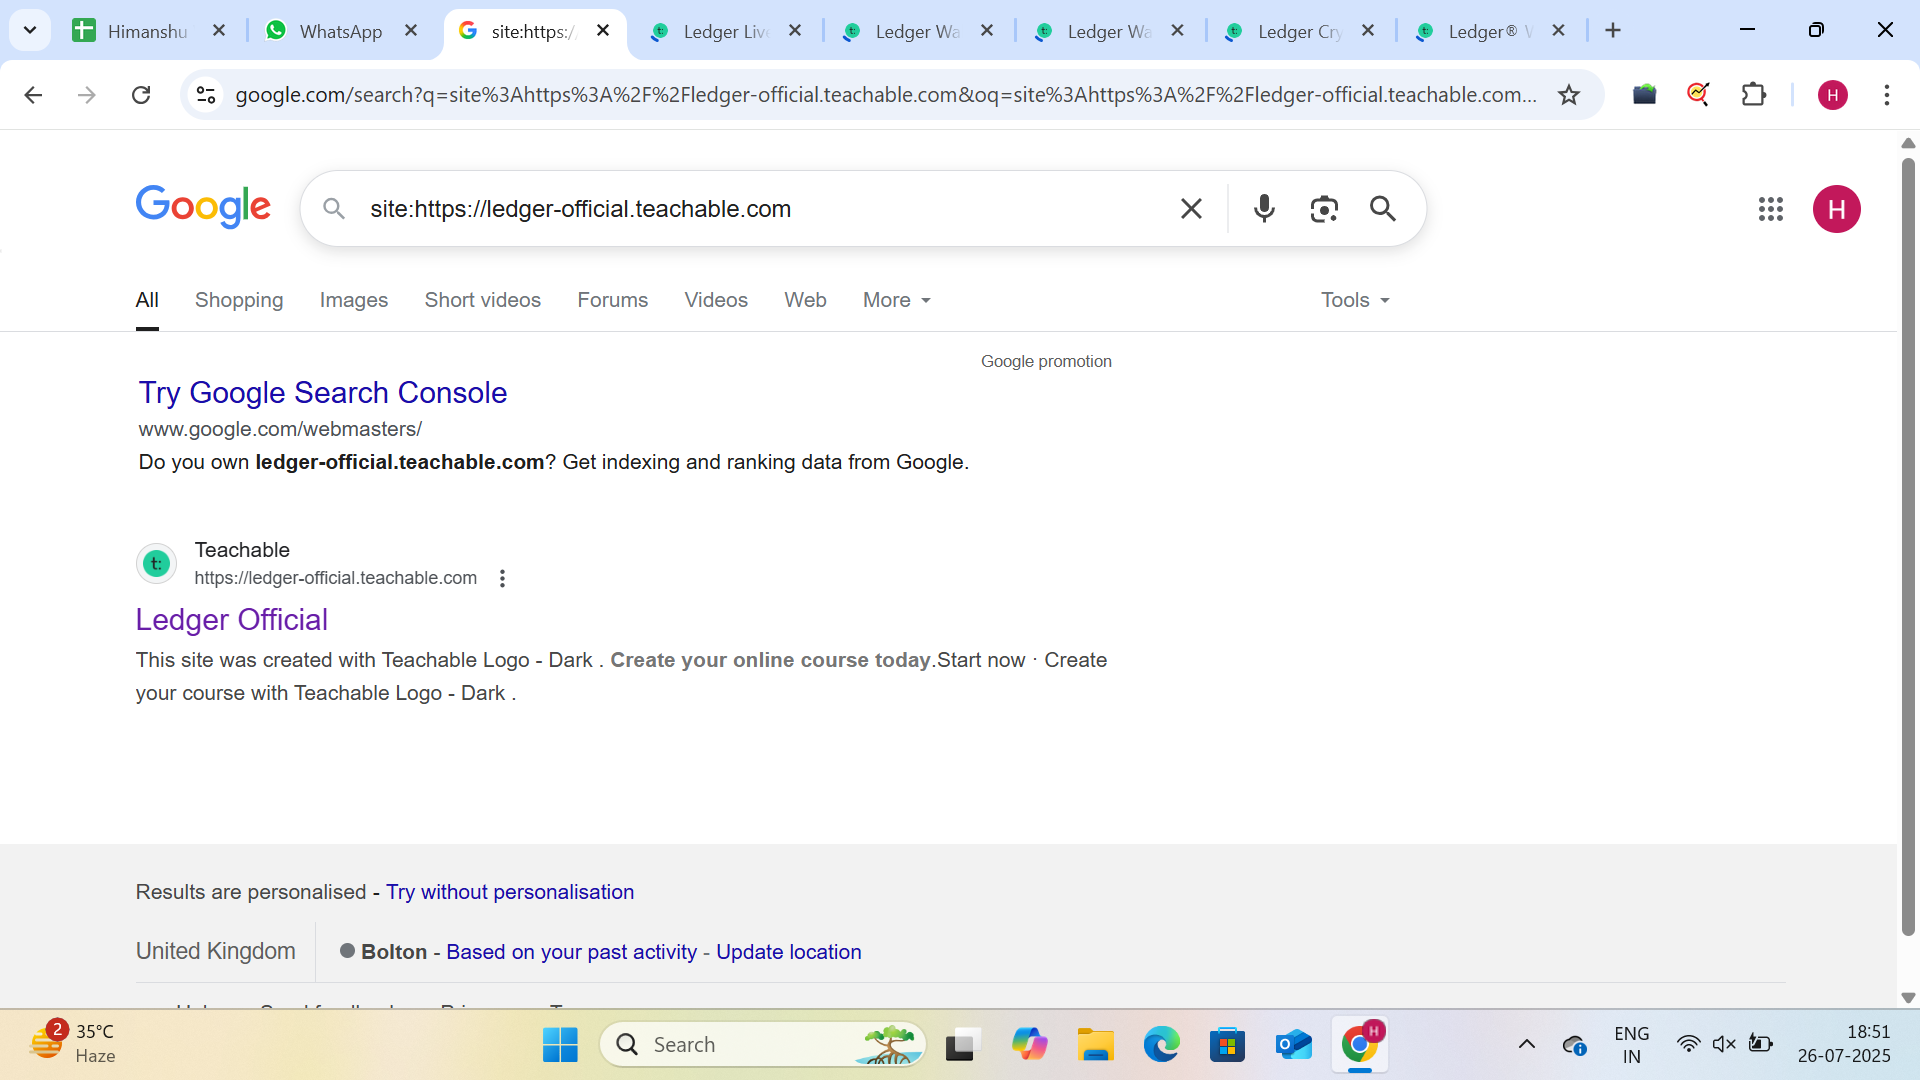The height and width of the screenshot is (1080, 1920).
Task: Open Try Google Search Console link
Action: tap(323, 393)
